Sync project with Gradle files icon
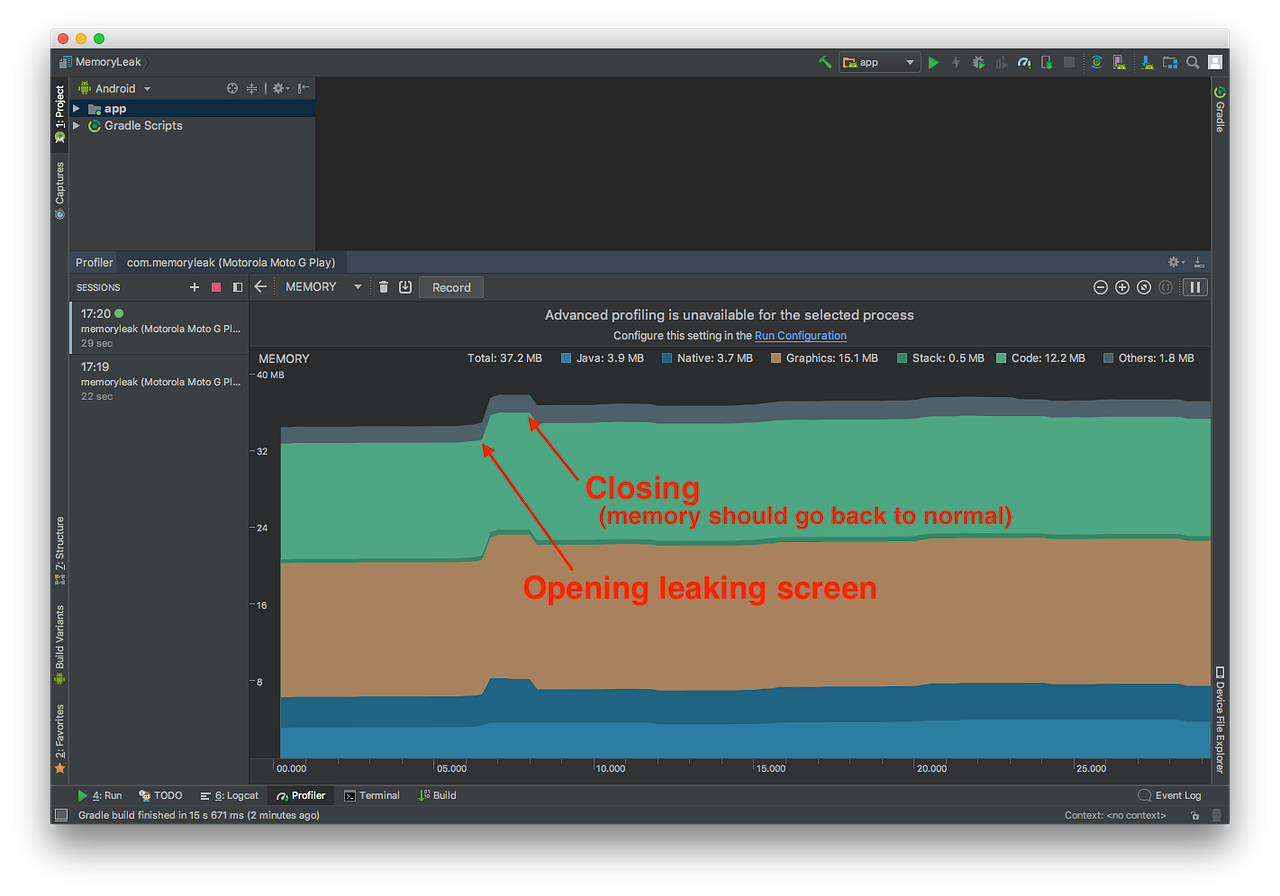This screenshot has width=1280, height=896. pyautogui.click(x=1097, y=62)
